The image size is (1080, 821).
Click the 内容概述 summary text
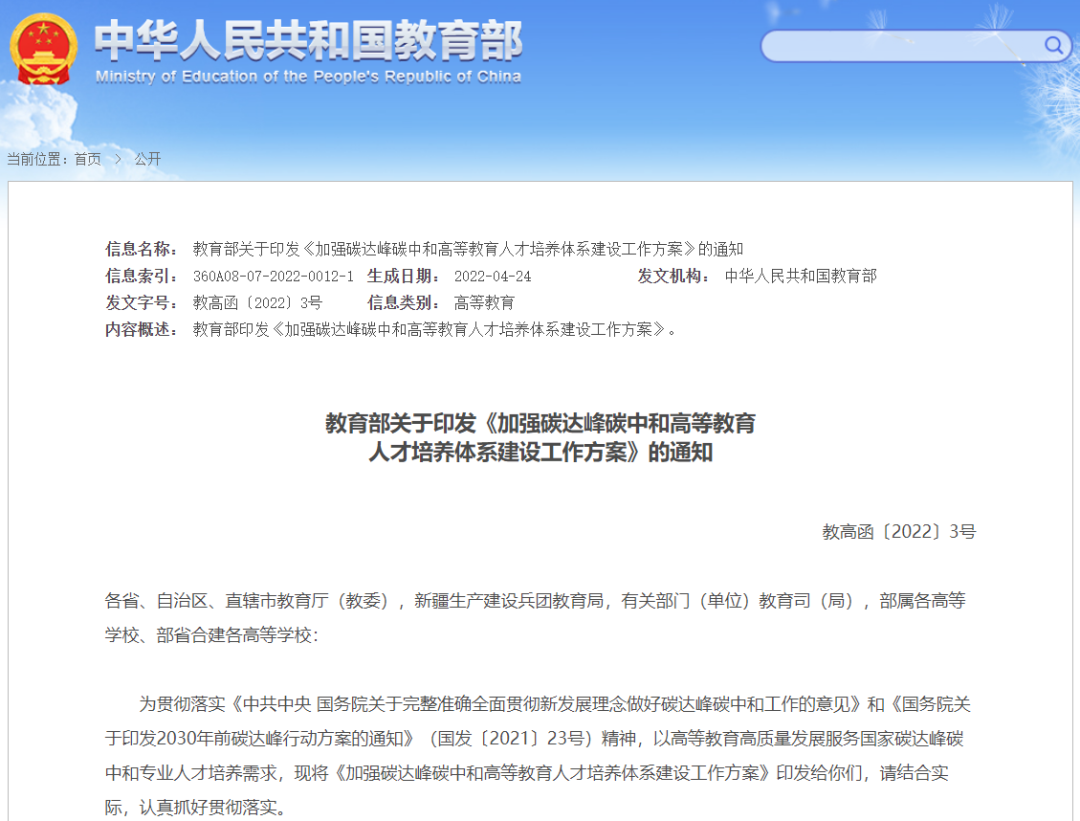[x=434, y=329]
